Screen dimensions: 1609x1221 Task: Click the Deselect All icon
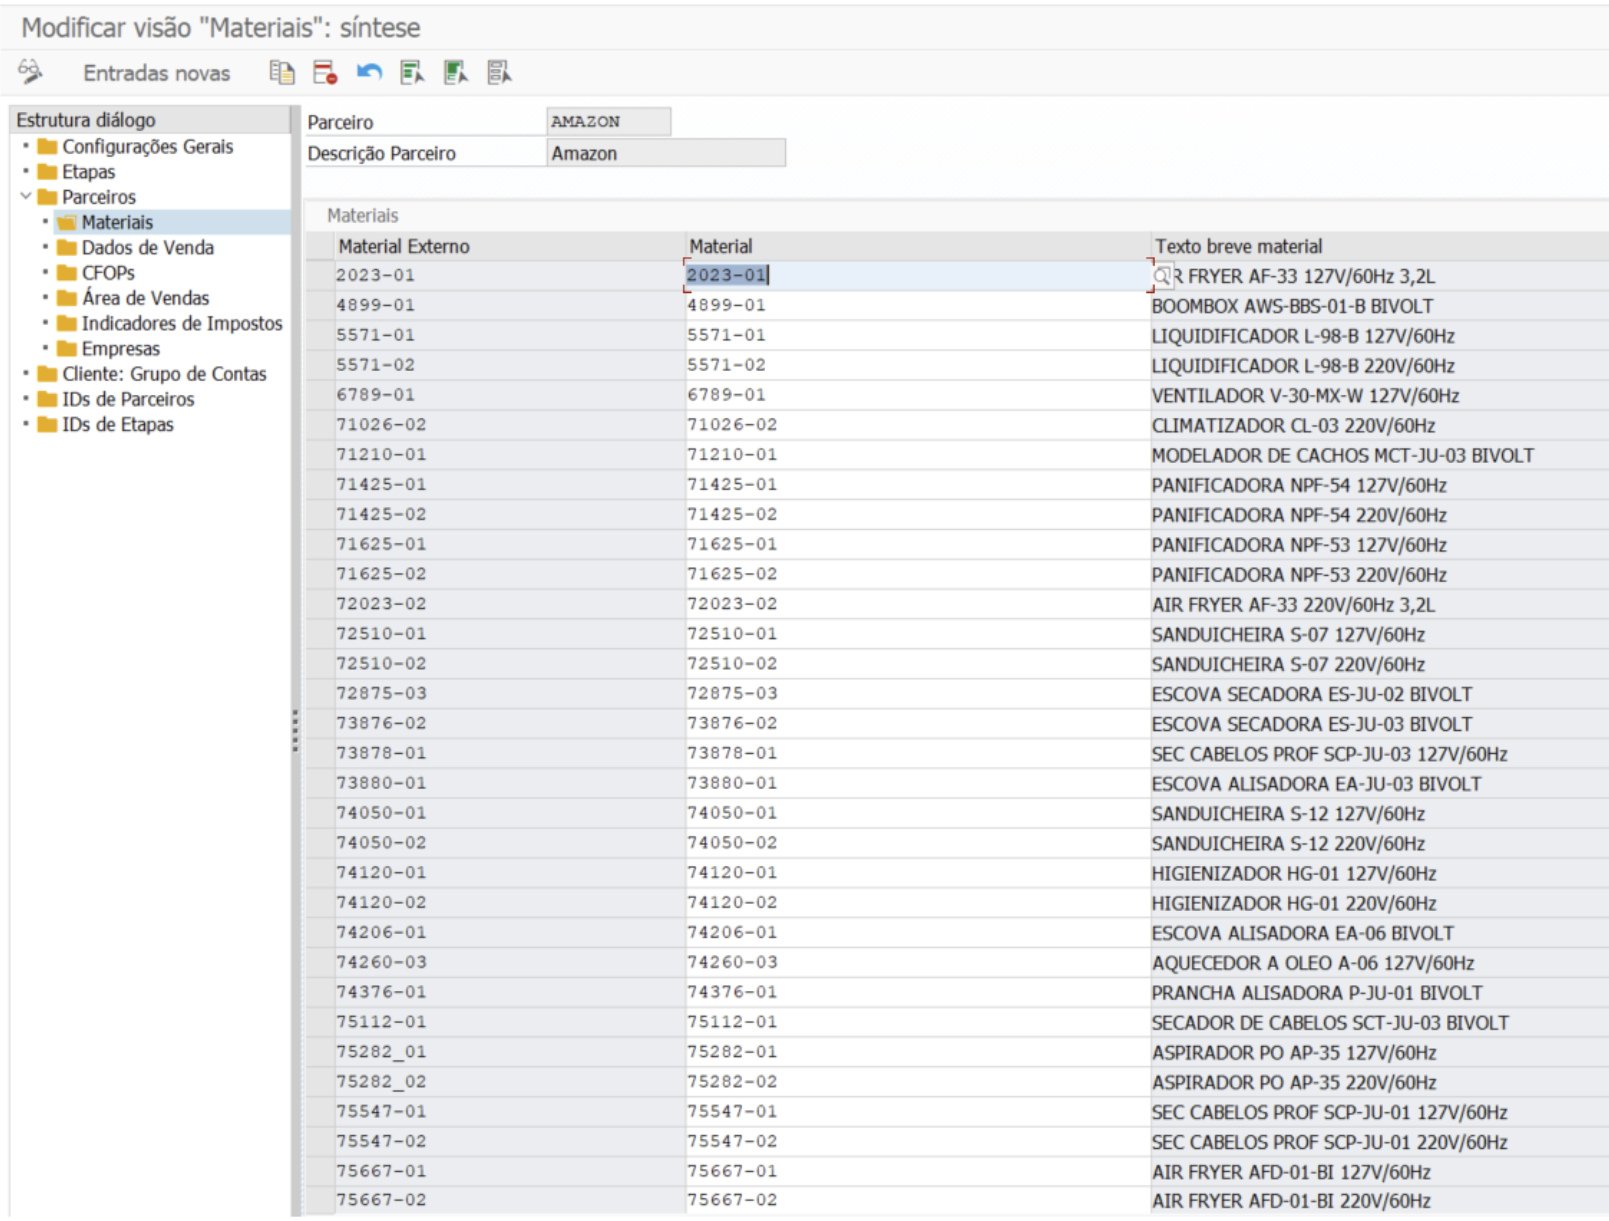499,72
